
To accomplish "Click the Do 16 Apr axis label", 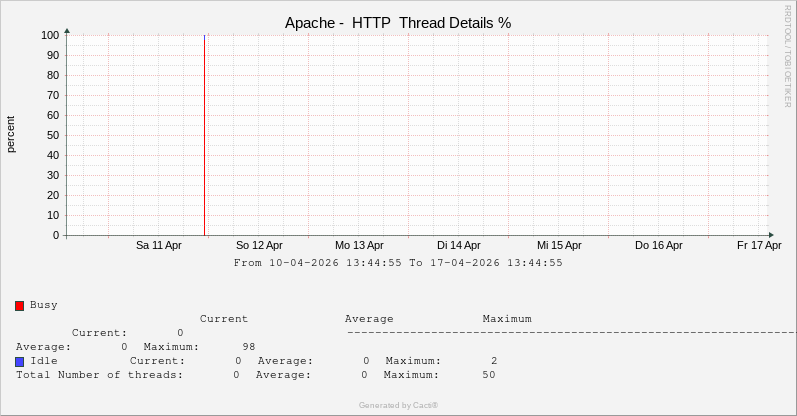I will [659, 245].
